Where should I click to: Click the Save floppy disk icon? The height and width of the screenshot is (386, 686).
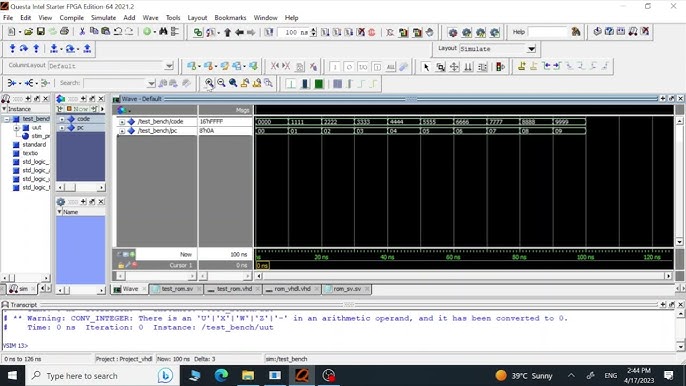(x=41, y=32)
